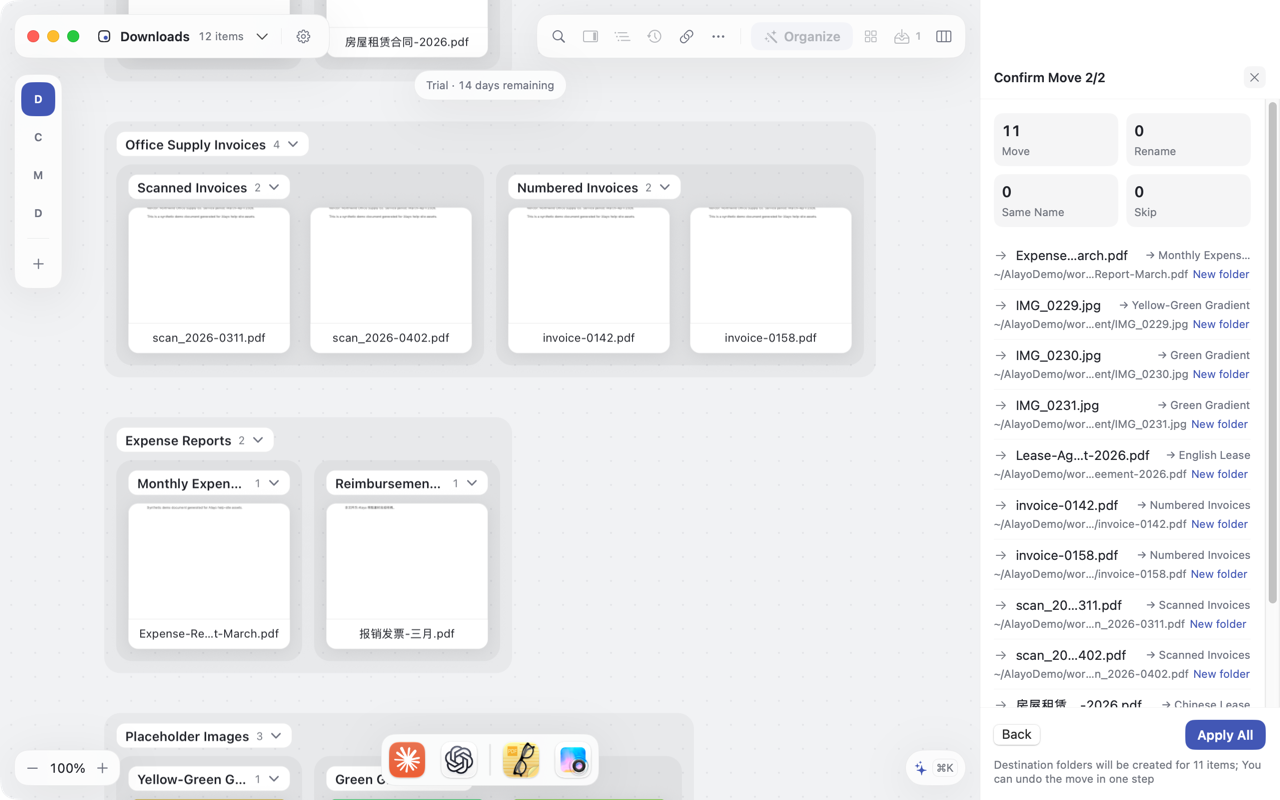Collapse the Office Supply Invoices group
The image size is (1280, 800).
point(293,145)
